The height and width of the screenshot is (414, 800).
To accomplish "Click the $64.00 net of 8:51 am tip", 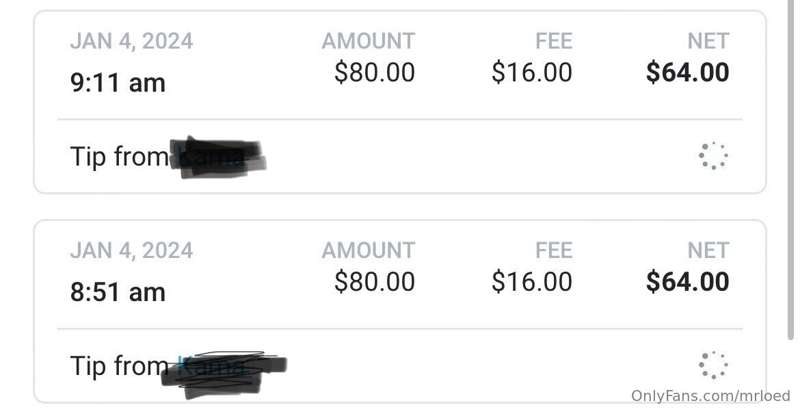I will point(687,281).
